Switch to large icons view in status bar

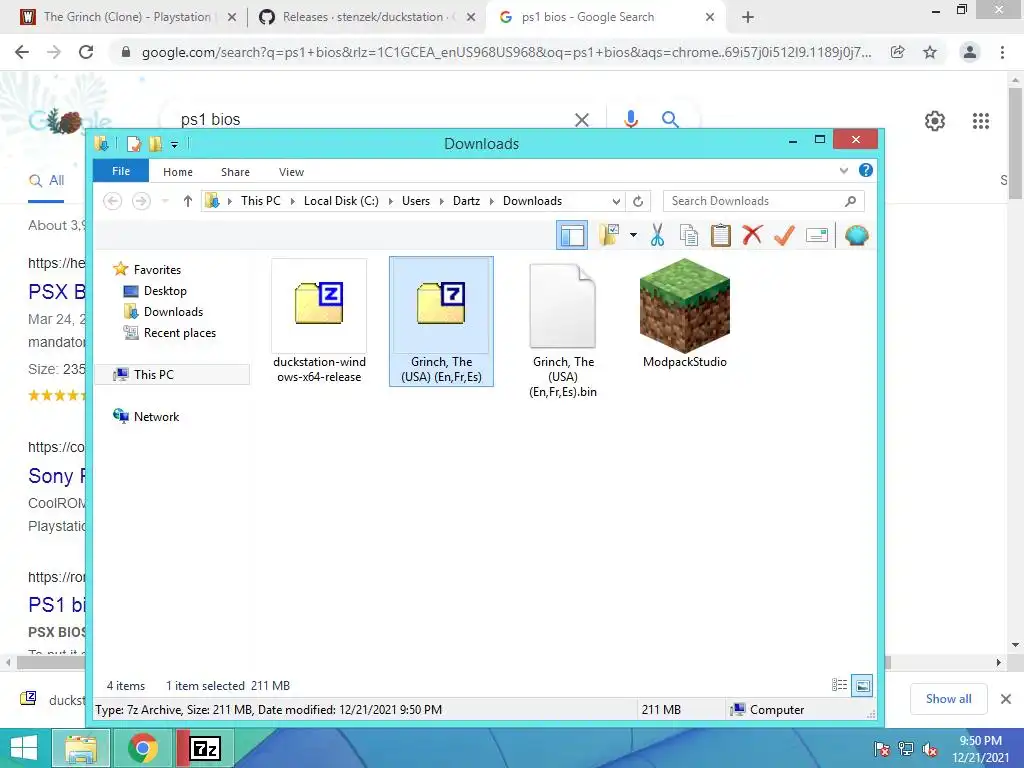862,685
